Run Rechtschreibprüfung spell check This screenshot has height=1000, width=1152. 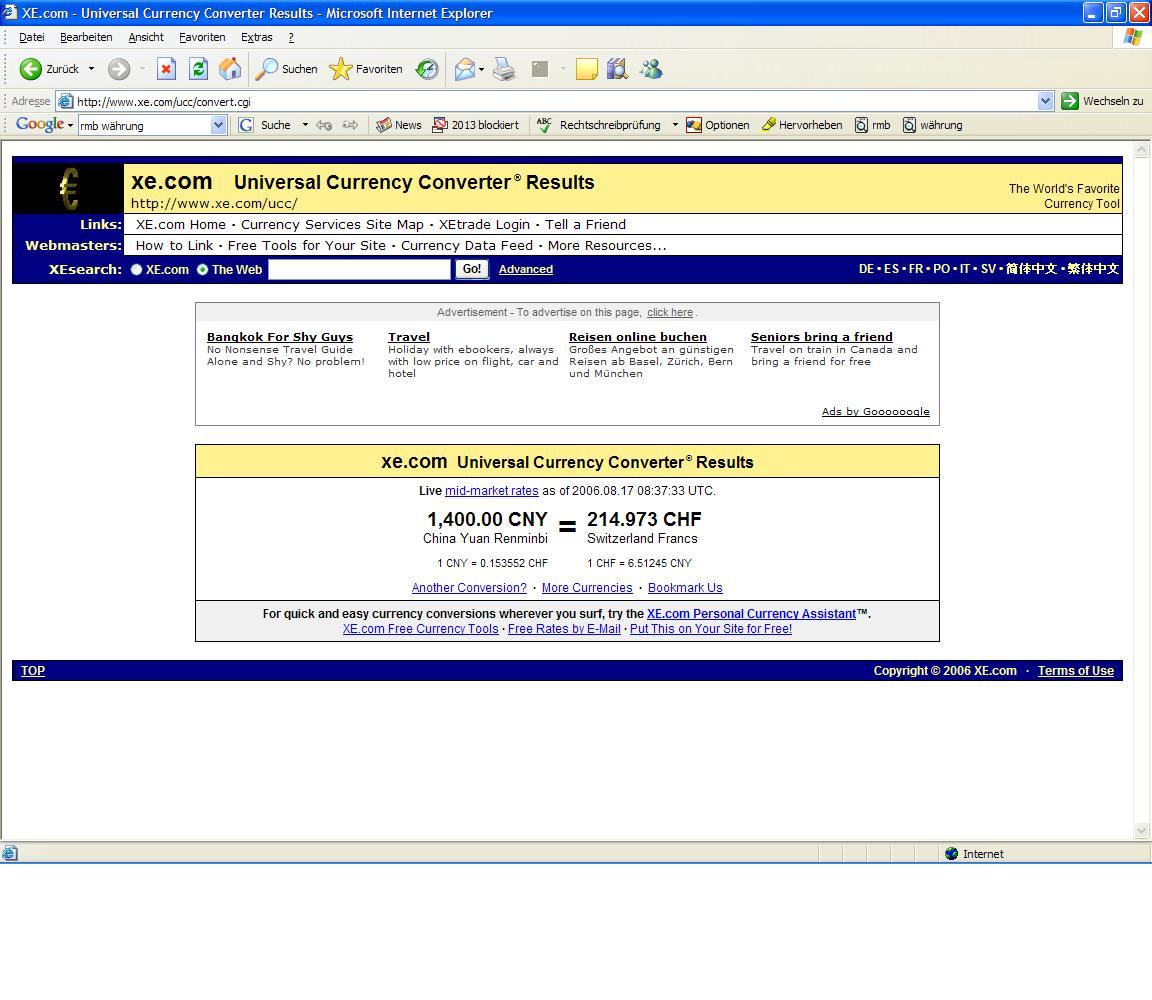pos(599,125)
